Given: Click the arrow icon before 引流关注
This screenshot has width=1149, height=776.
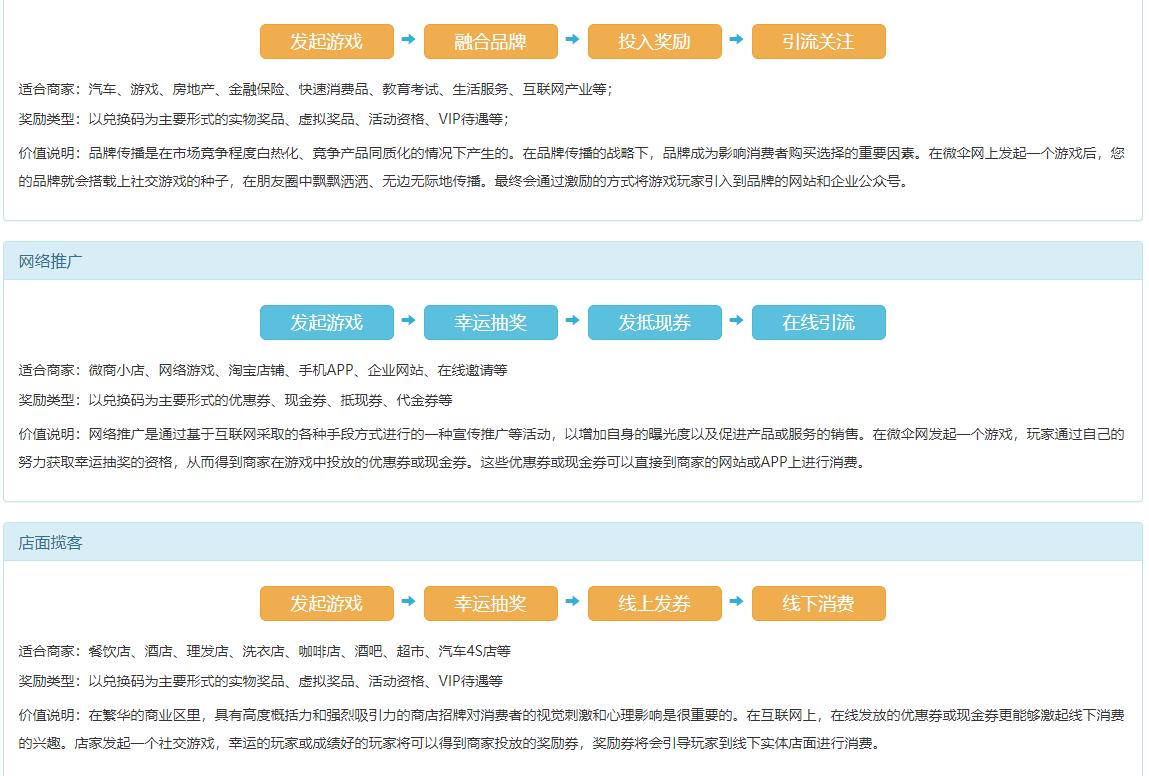Looking at the screenshot, I should coord(737,41).
